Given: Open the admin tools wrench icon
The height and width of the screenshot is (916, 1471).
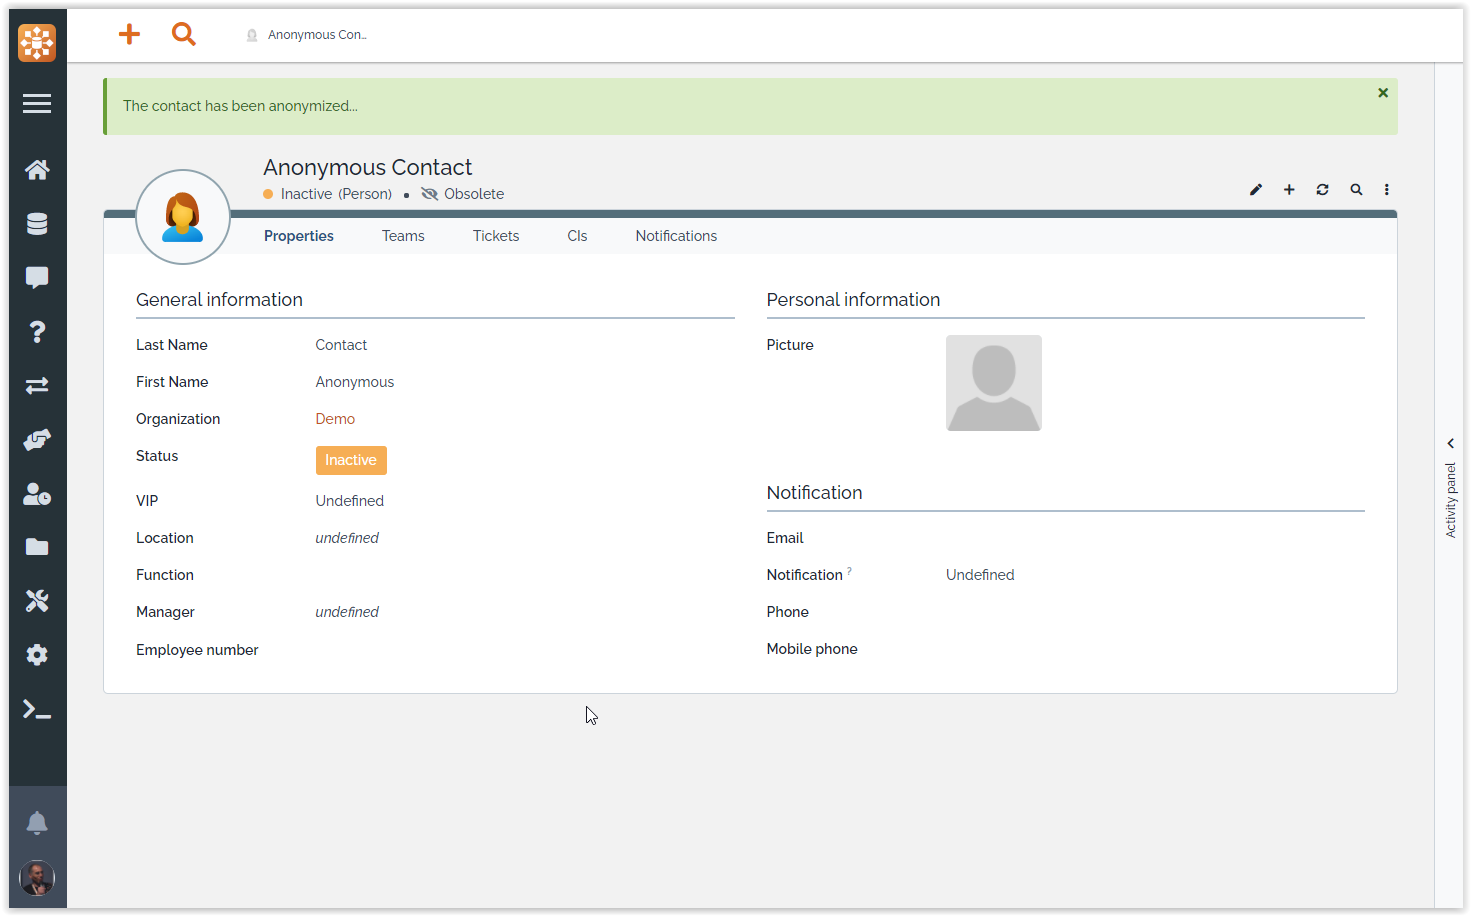Looking at the screenshot, I should pyautogui.click(x=37, y=600).
